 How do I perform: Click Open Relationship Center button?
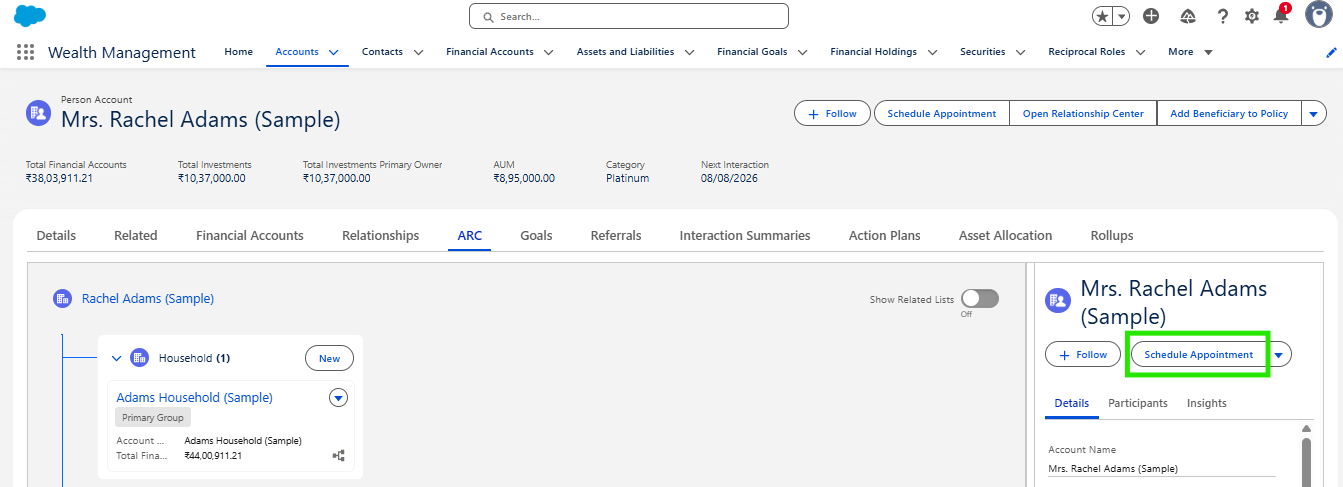coord(1082,114)
